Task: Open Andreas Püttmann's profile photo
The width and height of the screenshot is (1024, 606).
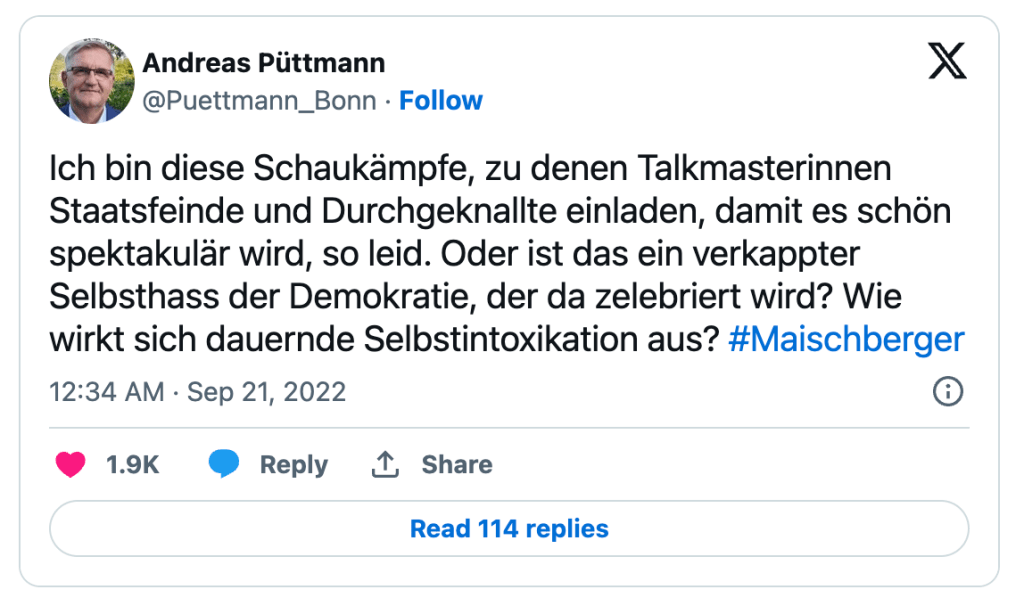Action: tap(92, 81)
